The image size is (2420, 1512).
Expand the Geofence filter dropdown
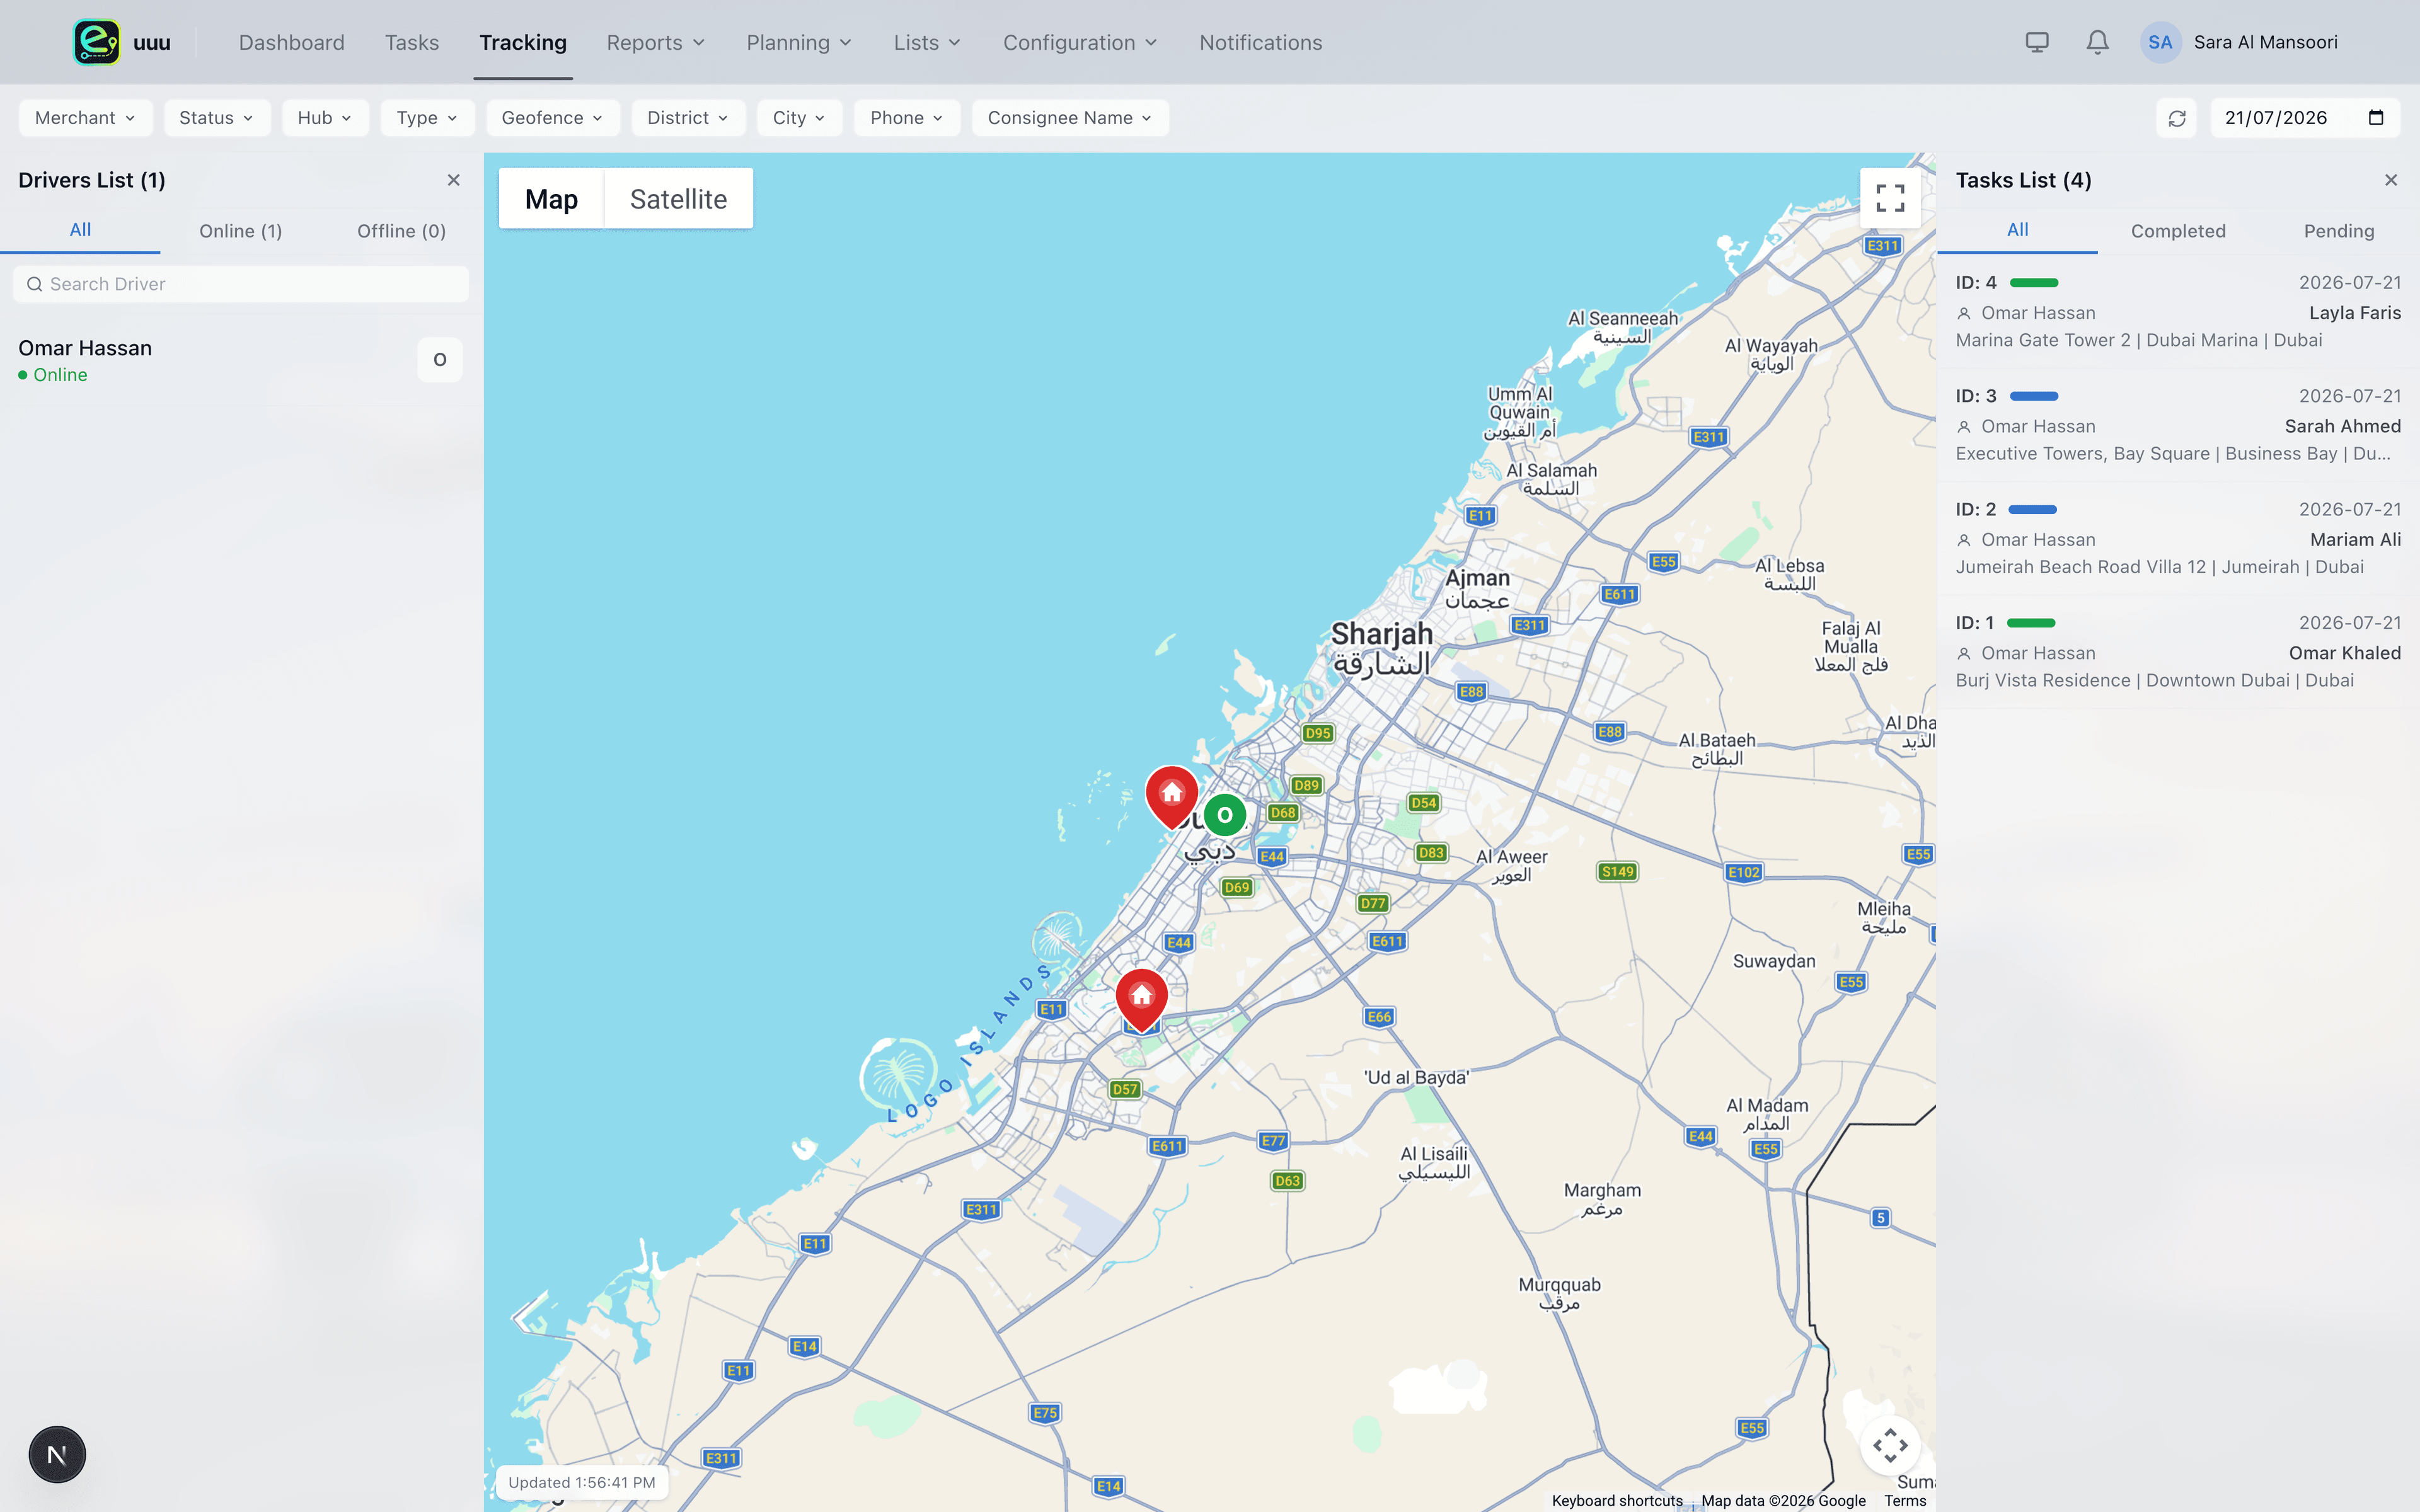[x=552, y=118]
